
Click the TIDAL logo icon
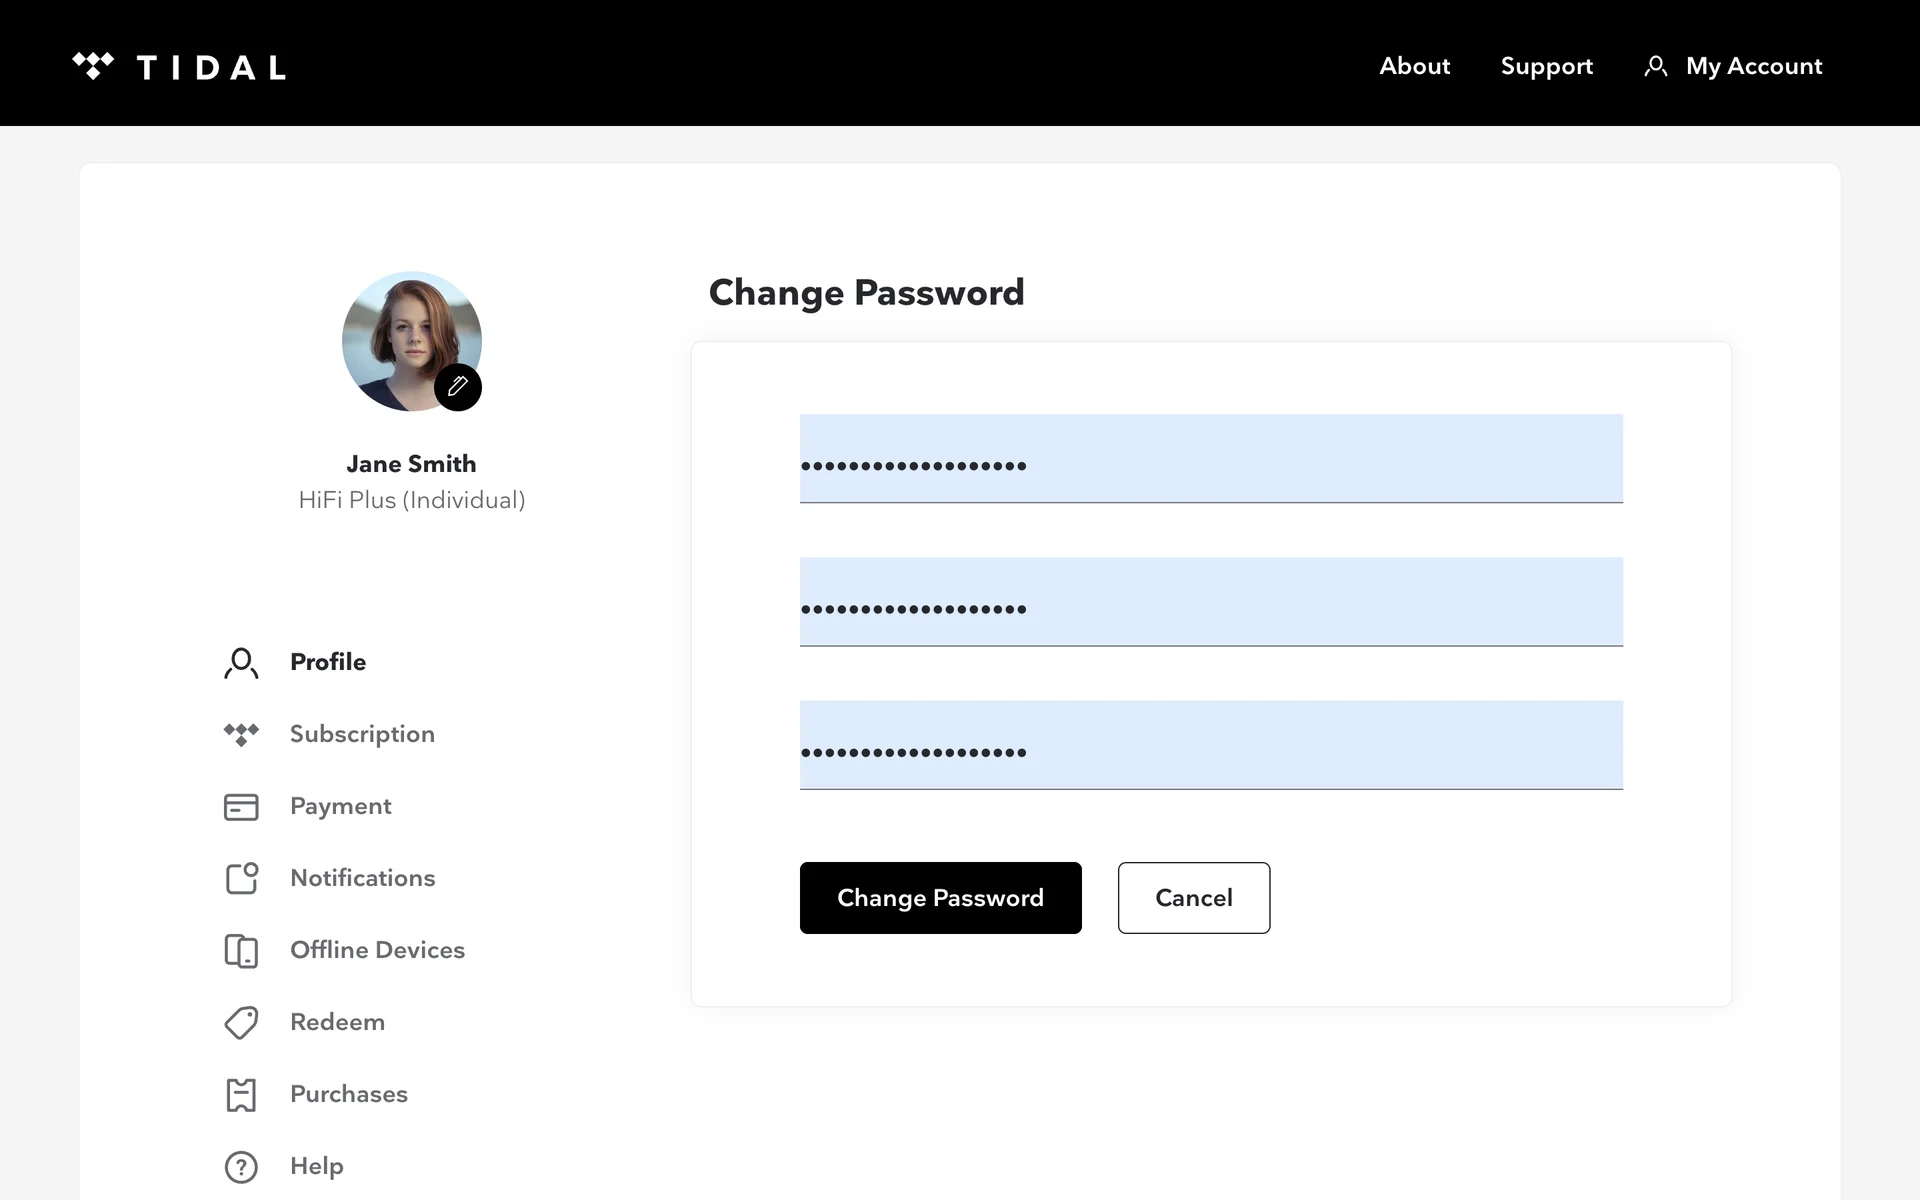[93, 66]
